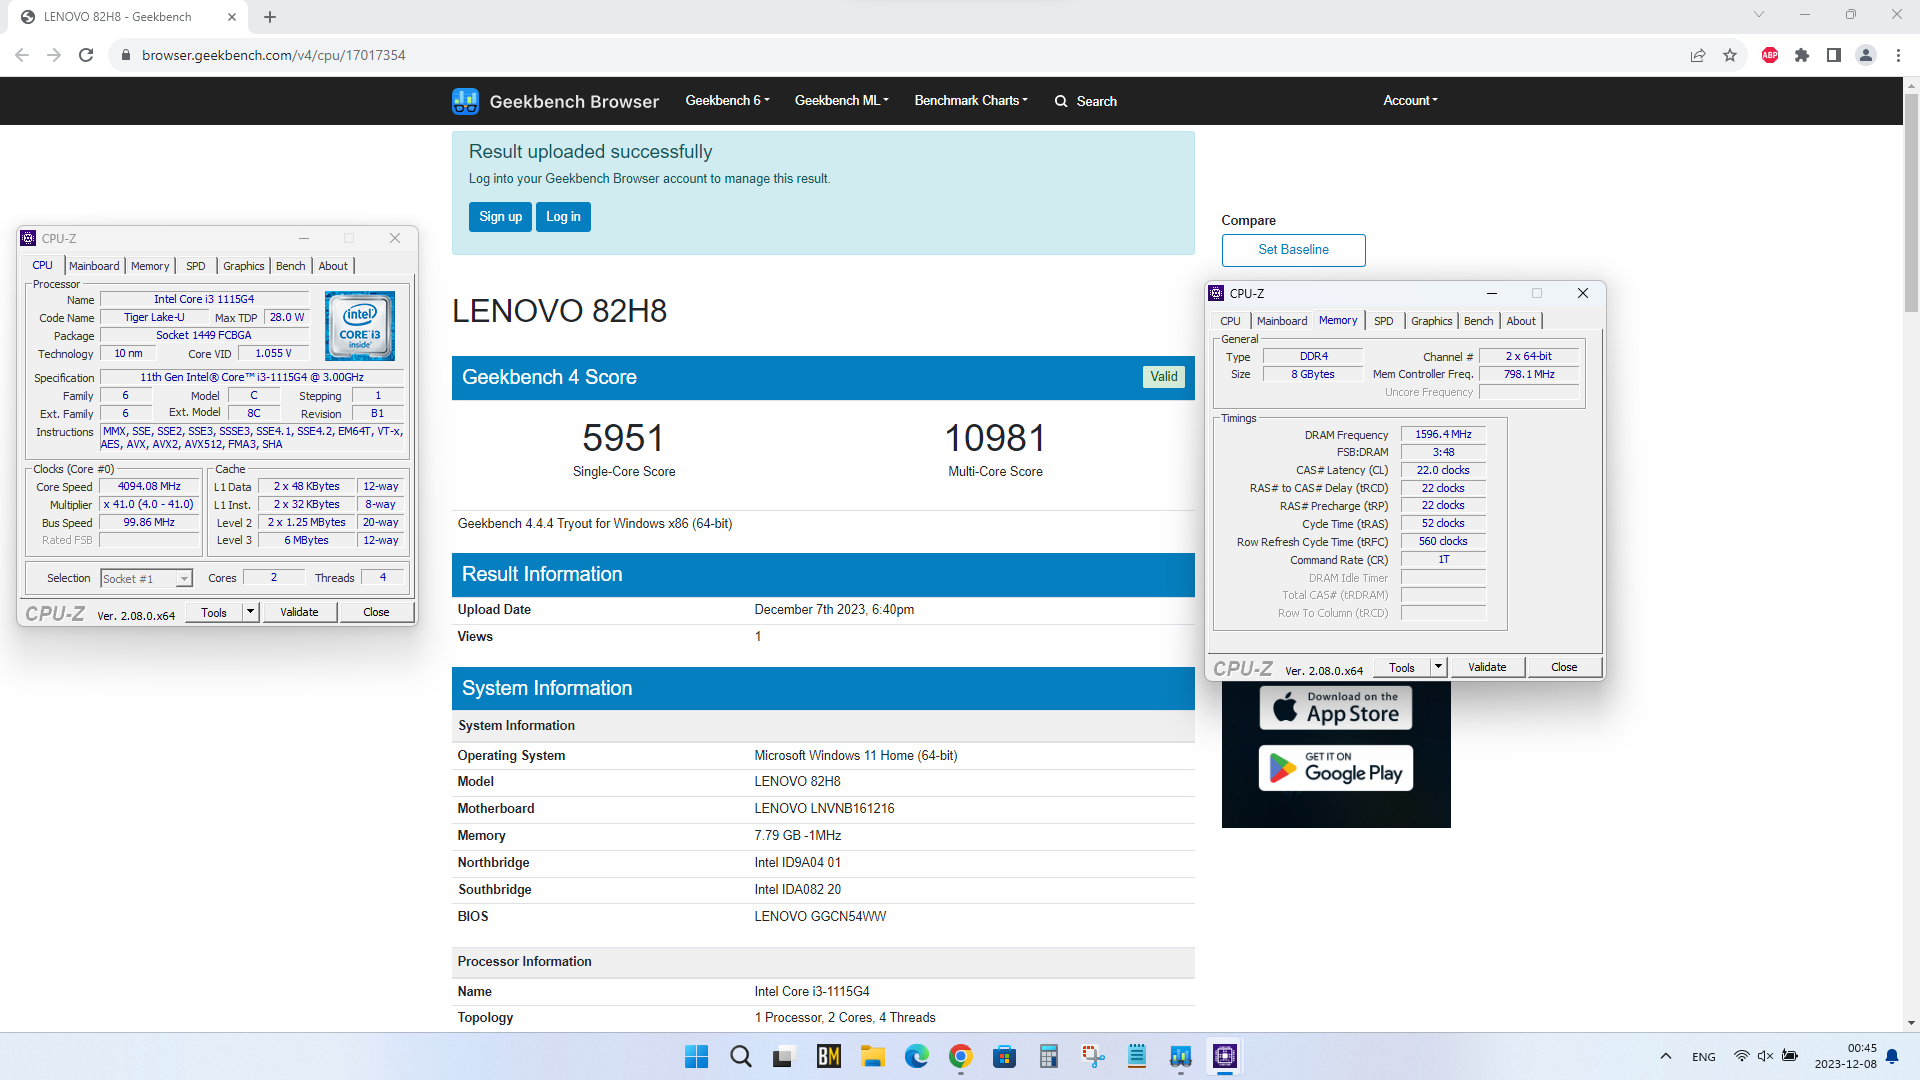1920x1080 pixels.
Task: Open Windows Start menu
Action: click(696, 1056)
